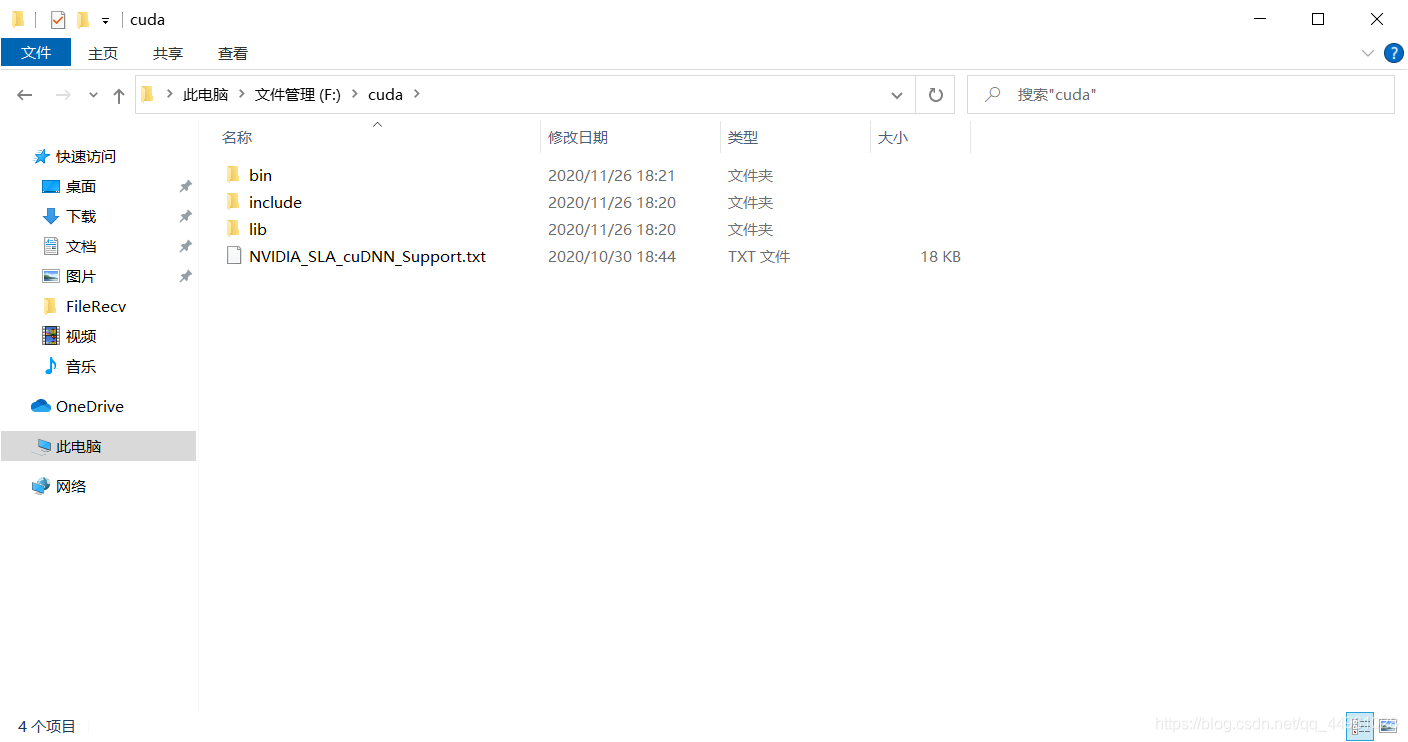Click the TXT 文件 type cell
This screenshot has height=742, width=1408.
(759, 256)
